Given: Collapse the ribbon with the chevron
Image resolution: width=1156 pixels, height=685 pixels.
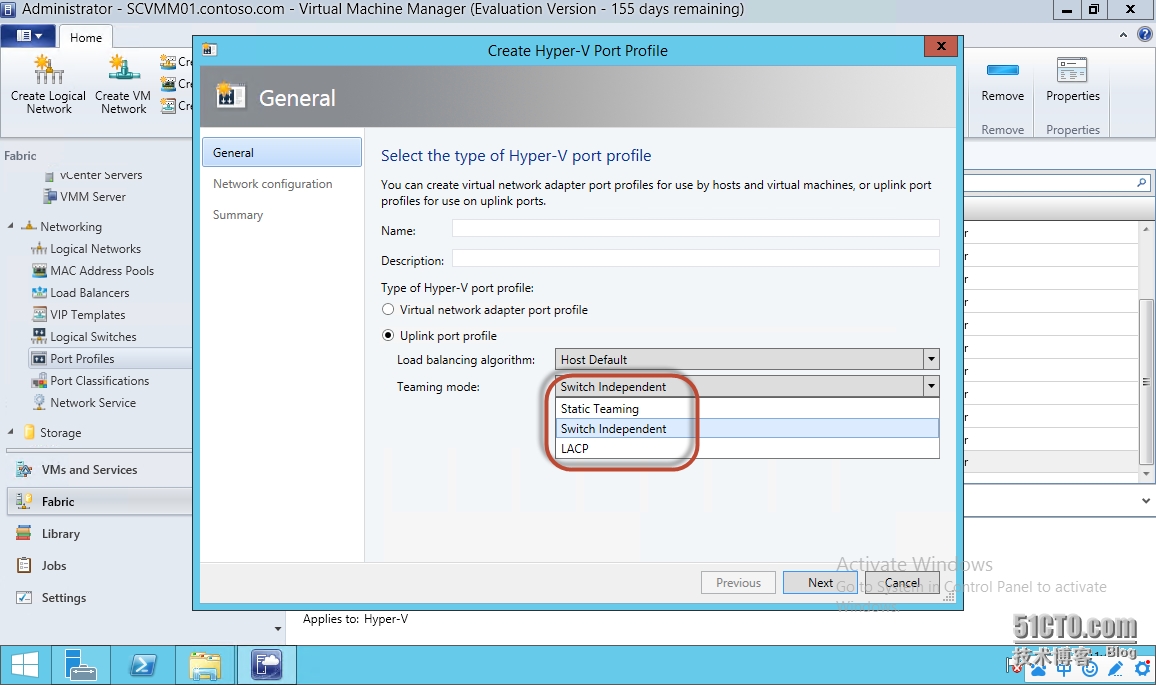Looking at the screenshot, I should pyautogui.click(x=1123, y=35).
